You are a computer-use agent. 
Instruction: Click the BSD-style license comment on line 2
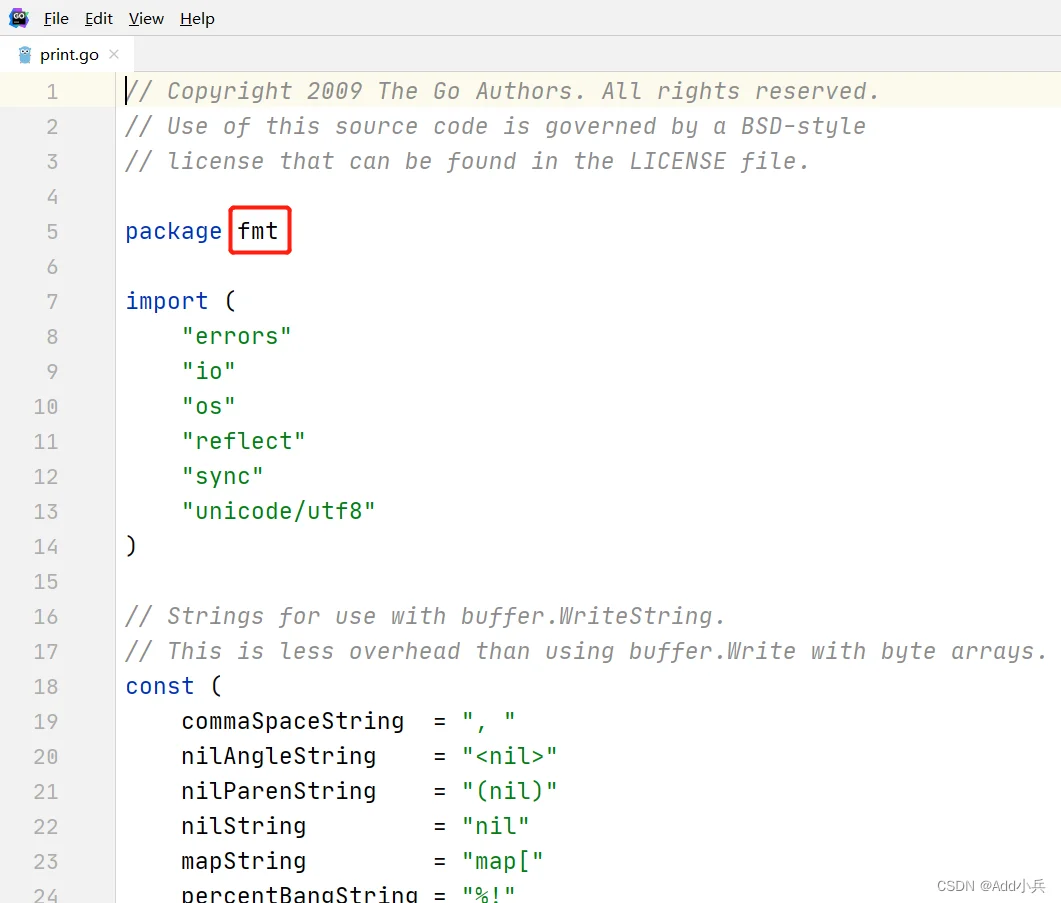click(x=496, y=127)
